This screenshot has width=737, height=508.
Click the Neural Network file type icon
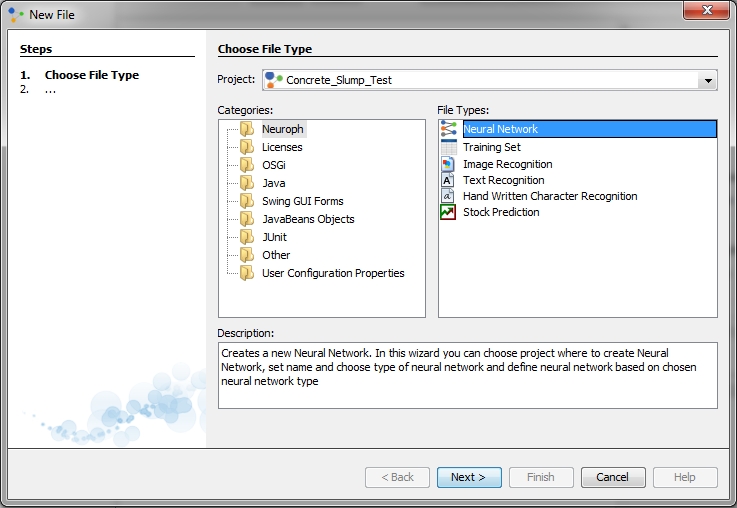(448, 129)
